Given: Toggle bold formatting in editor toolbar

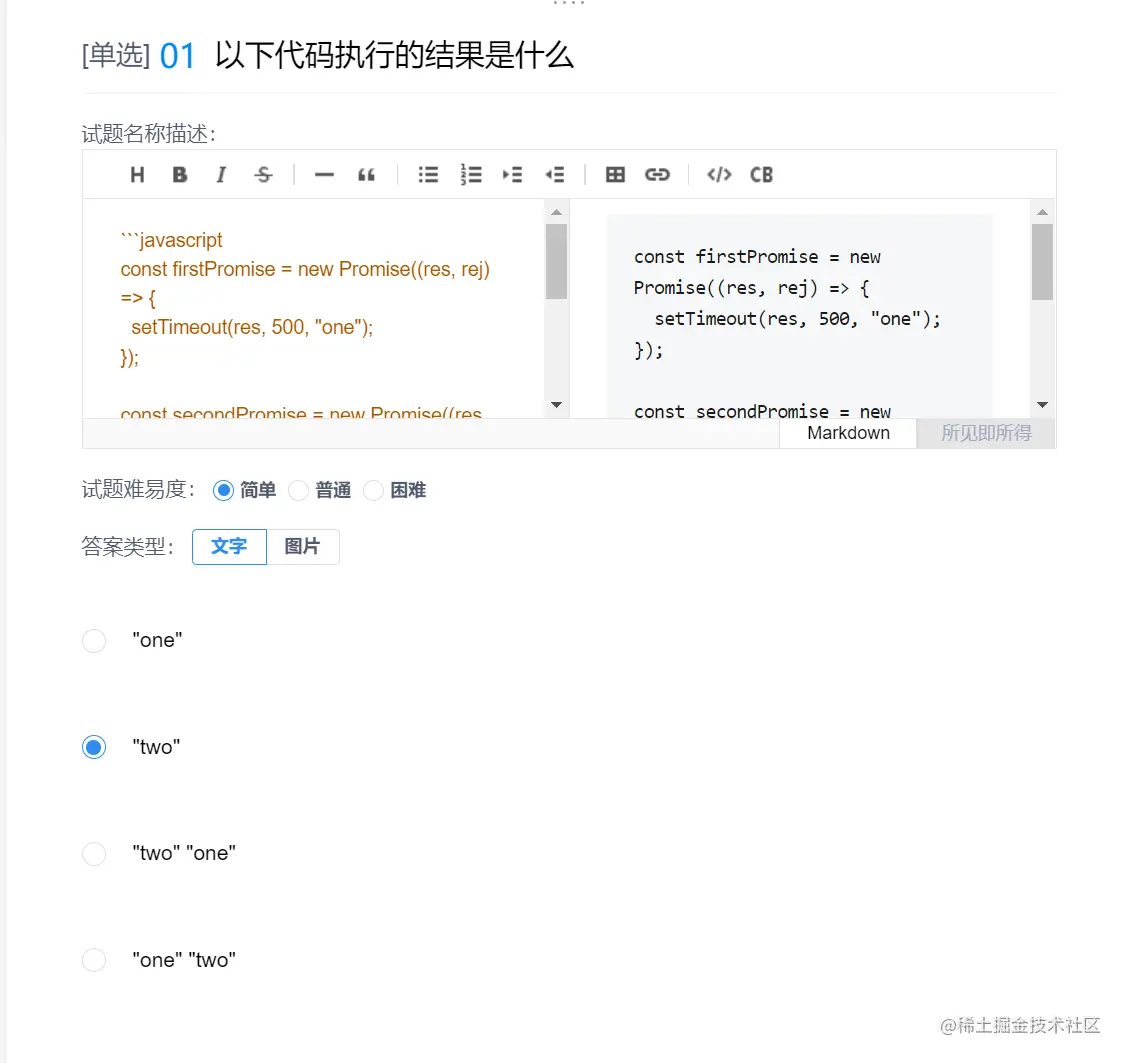Looking at the screenshot, I should [180, 175].
